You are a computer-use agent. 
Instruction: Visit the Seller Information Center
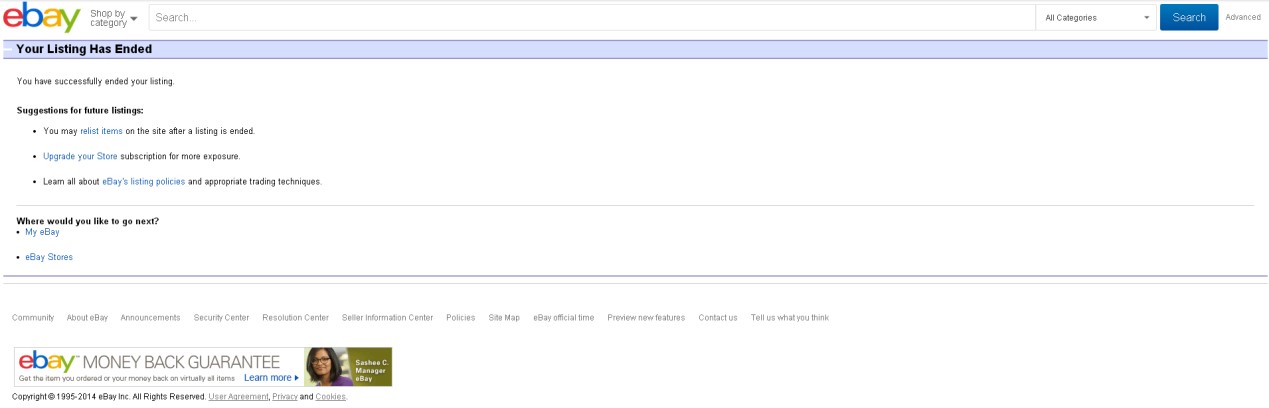click(x=387, y=318)
